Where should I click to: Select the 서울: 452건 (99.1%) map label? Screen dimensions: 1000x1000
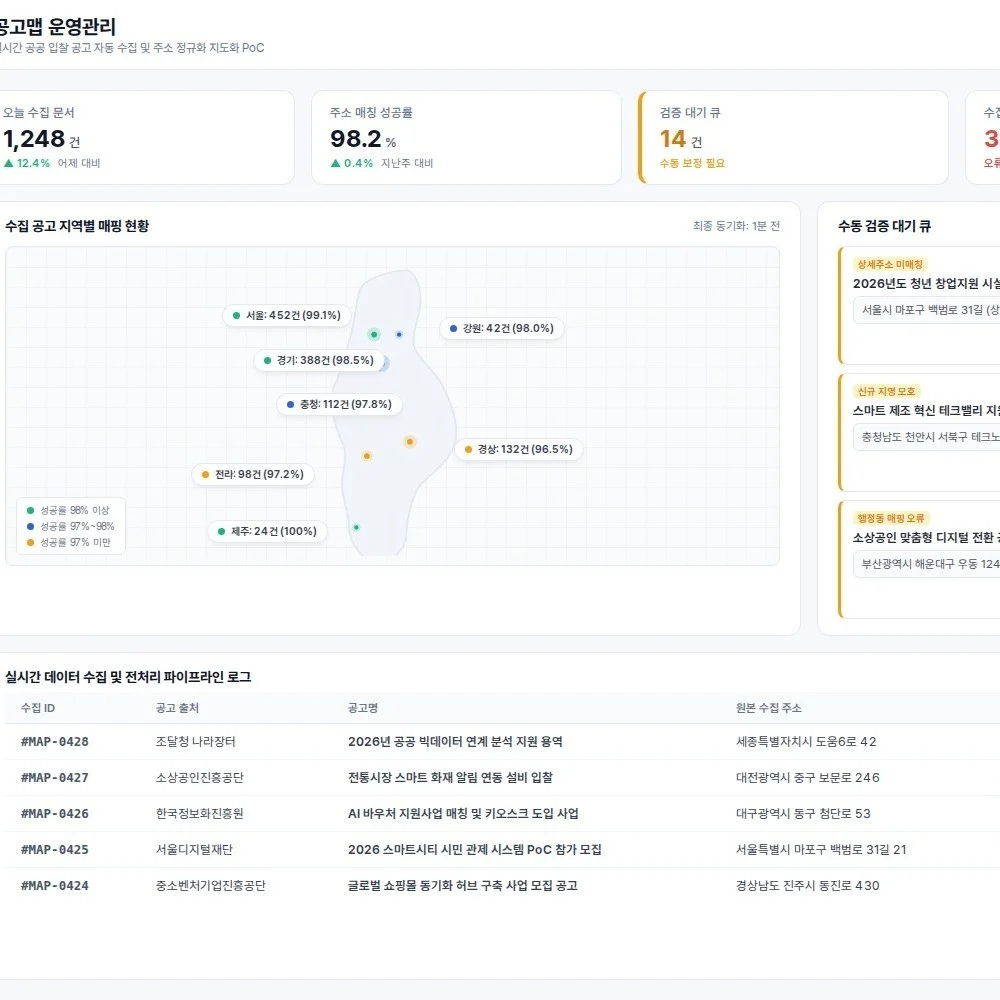[x=287, y=315]
